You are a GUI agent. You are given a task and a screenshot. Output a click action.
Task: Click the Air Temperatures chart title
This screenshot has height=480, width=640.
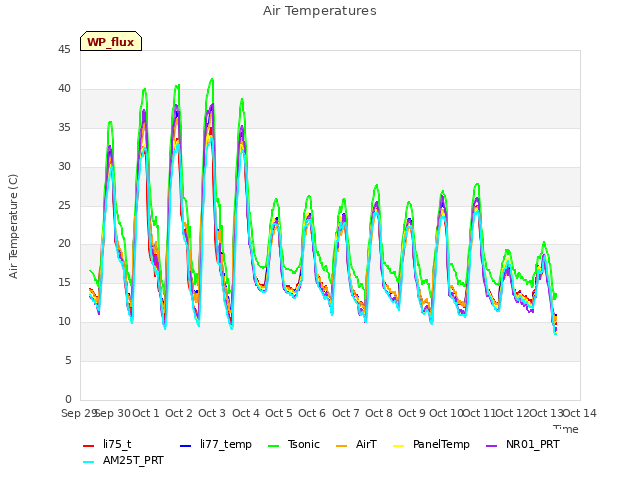click(x=320, y=11)
